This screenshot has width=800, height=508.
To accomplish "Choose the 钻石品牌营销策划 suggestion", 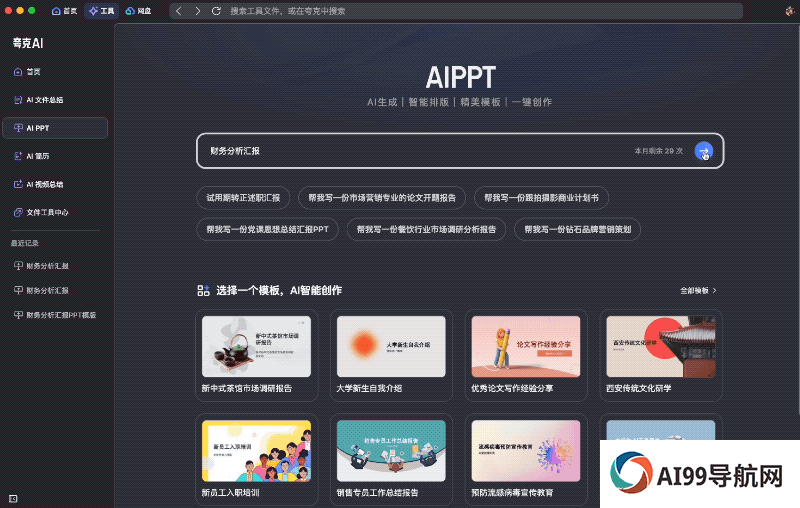I will click(578, 230).
